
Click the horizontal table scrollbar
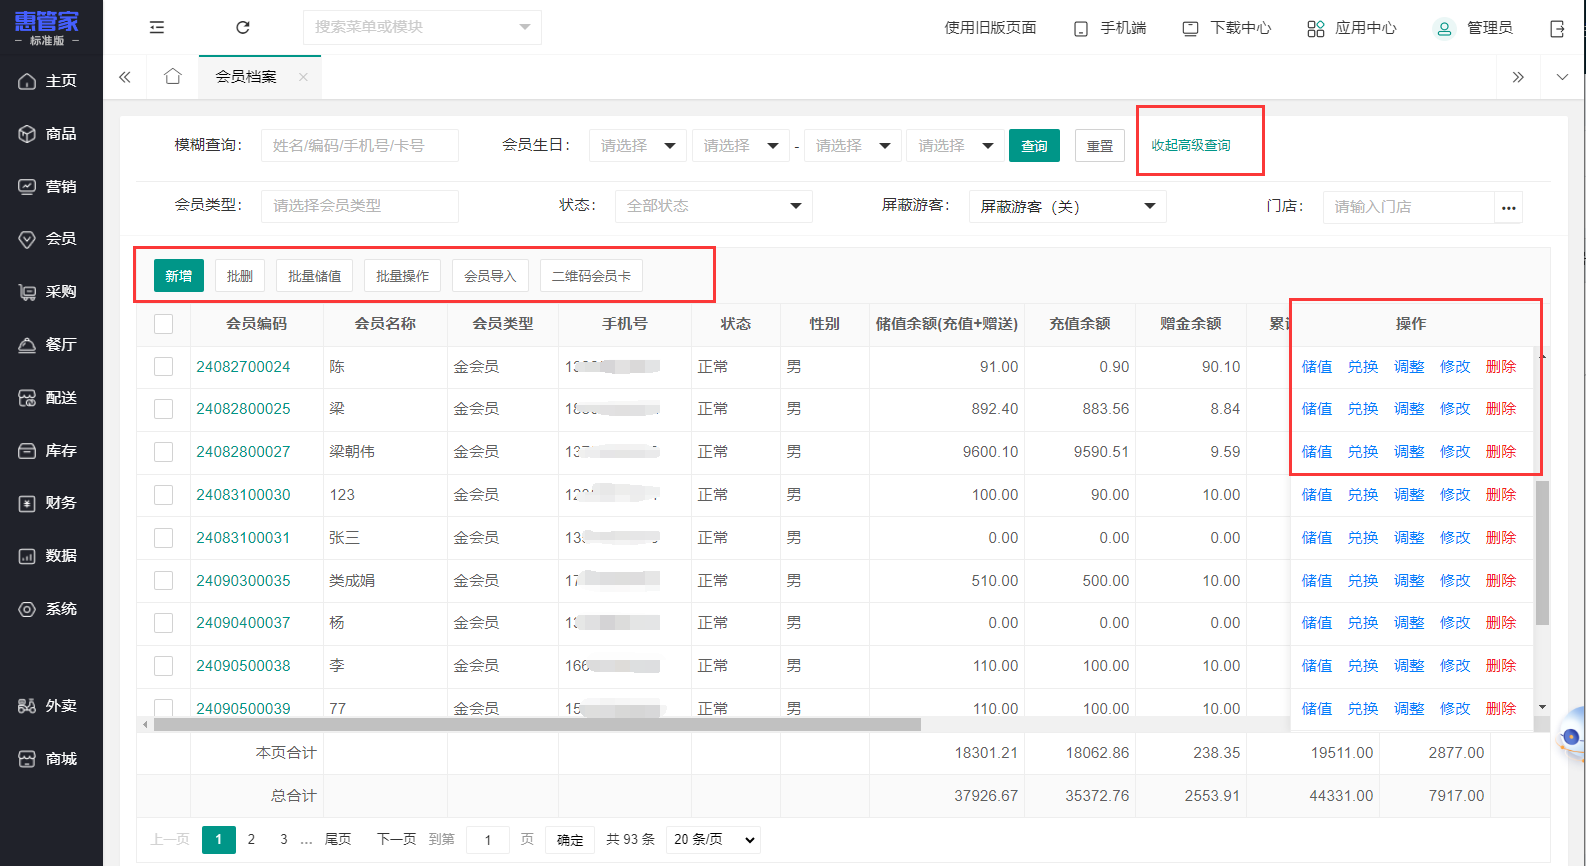coord(537,725)
